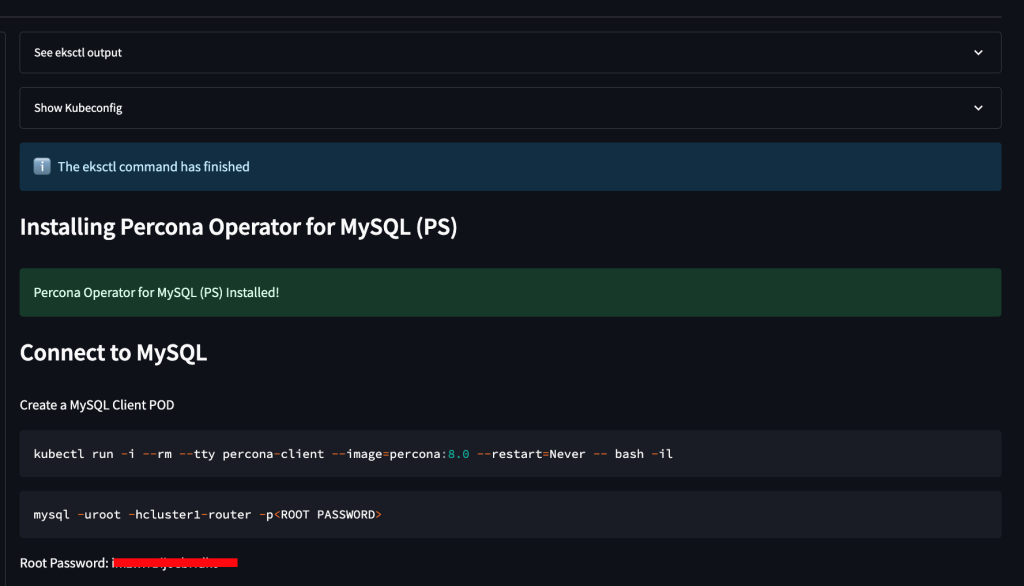Toggle visibility of the kubectl run code block
Viewport: 1024px width, 586px height.
510,453
